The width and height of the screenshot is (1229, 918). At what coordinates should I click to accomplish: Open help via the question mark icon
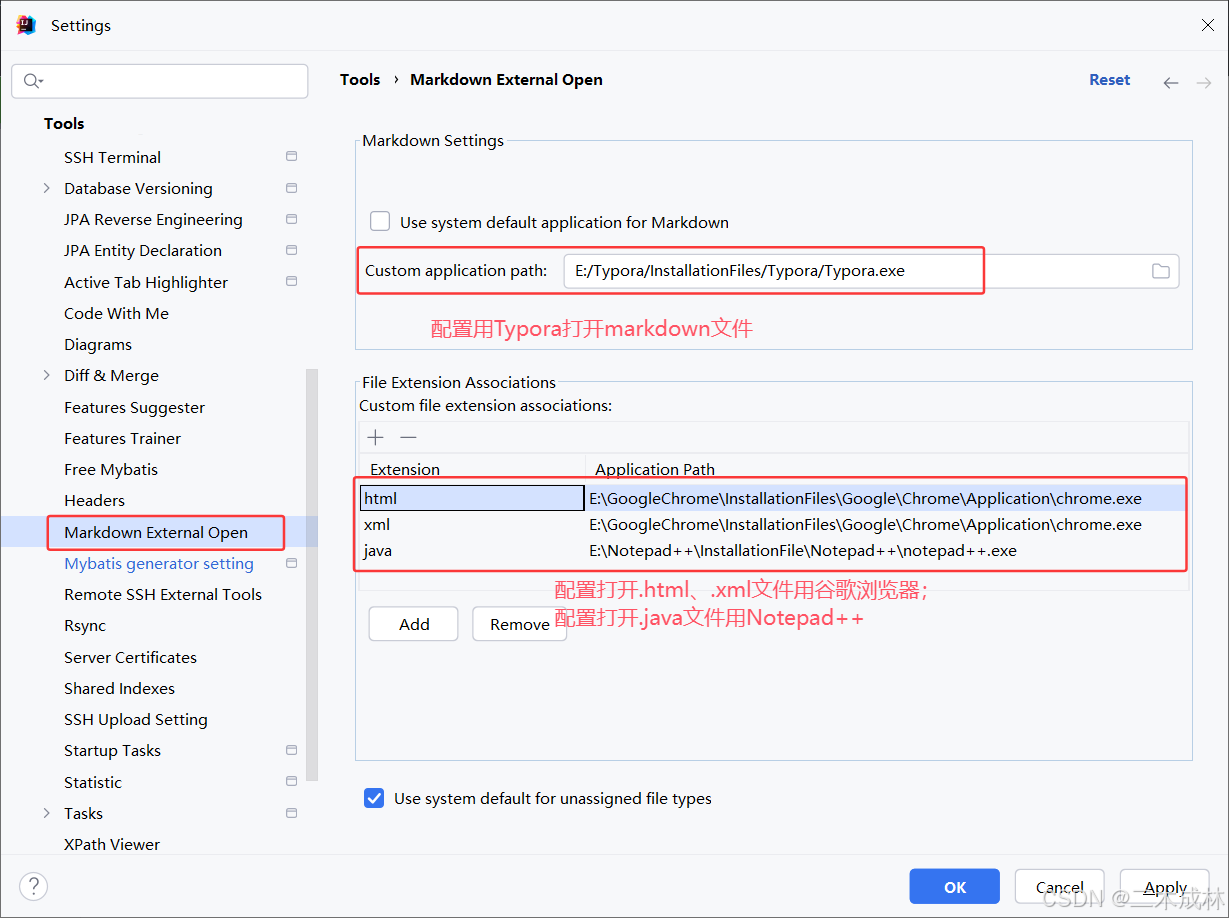point(33,886)
